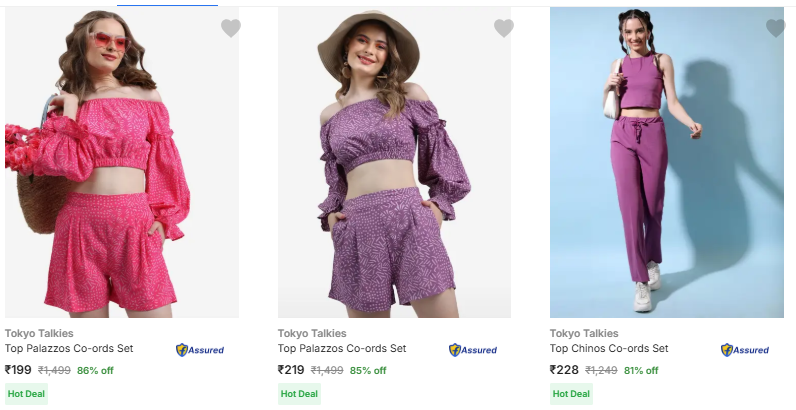Screen dimensions: 796x410
Task: Toggle heart on purple Palazzos Co-ords Set
Action: click(504, 28)
